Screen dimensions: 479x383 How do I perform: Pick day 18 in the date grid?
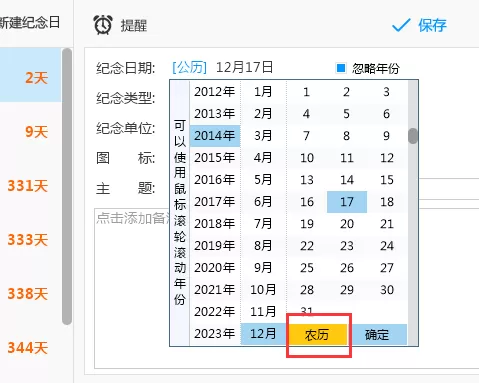(387, 202)
